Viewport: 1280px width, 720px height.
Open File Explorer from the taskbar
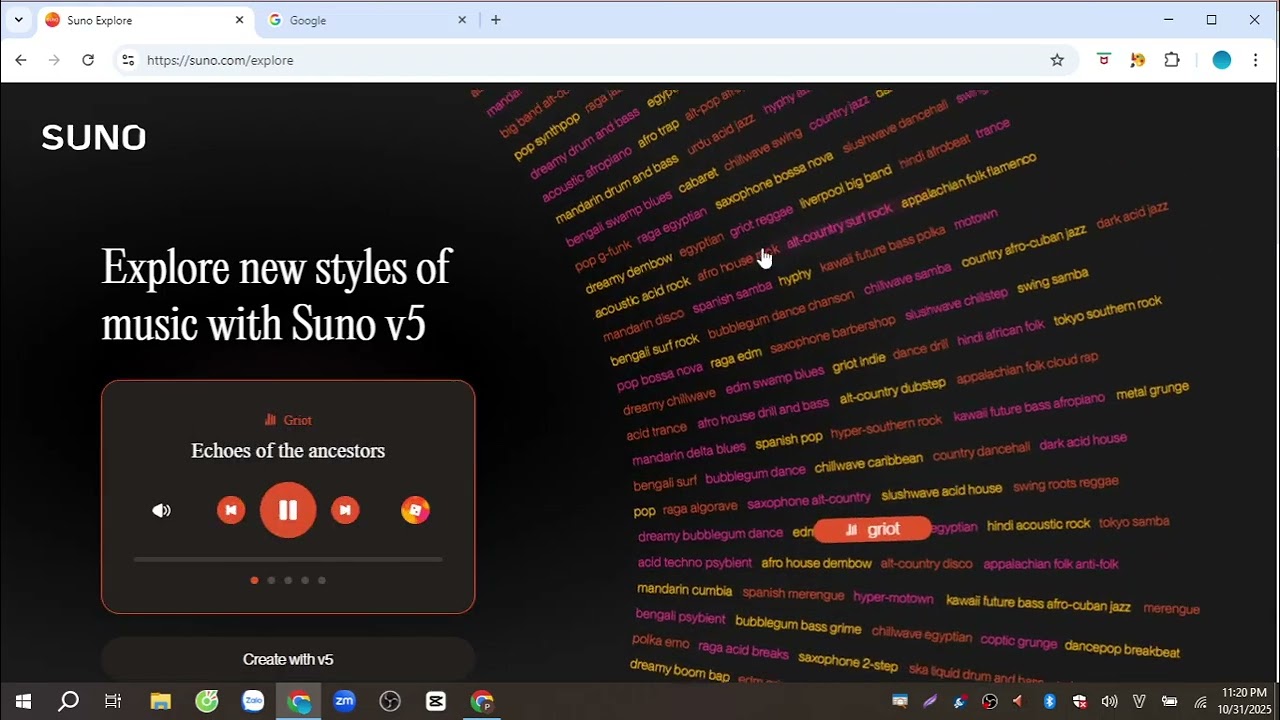pyautogui.click(x=160, y=701)
